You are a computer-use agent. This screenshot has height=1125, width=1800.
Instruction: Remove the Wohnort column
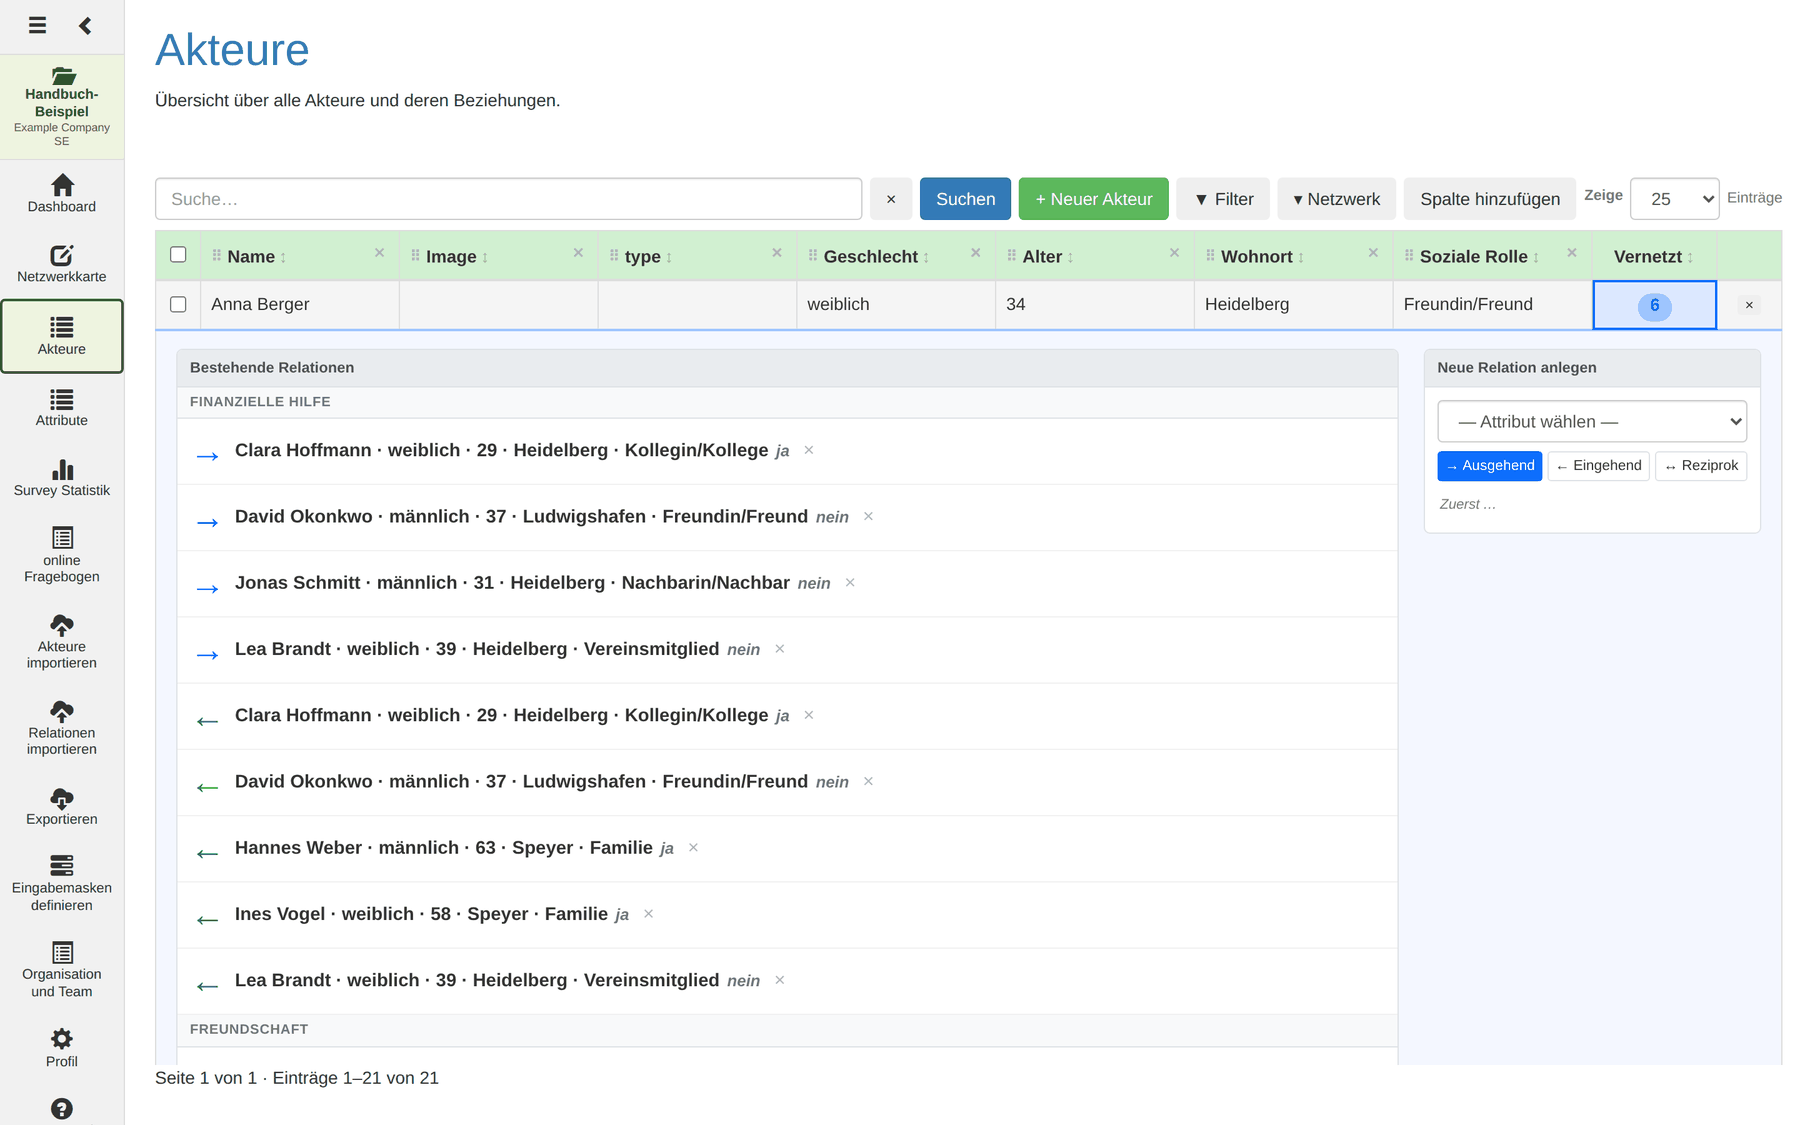click(1373, 253)
